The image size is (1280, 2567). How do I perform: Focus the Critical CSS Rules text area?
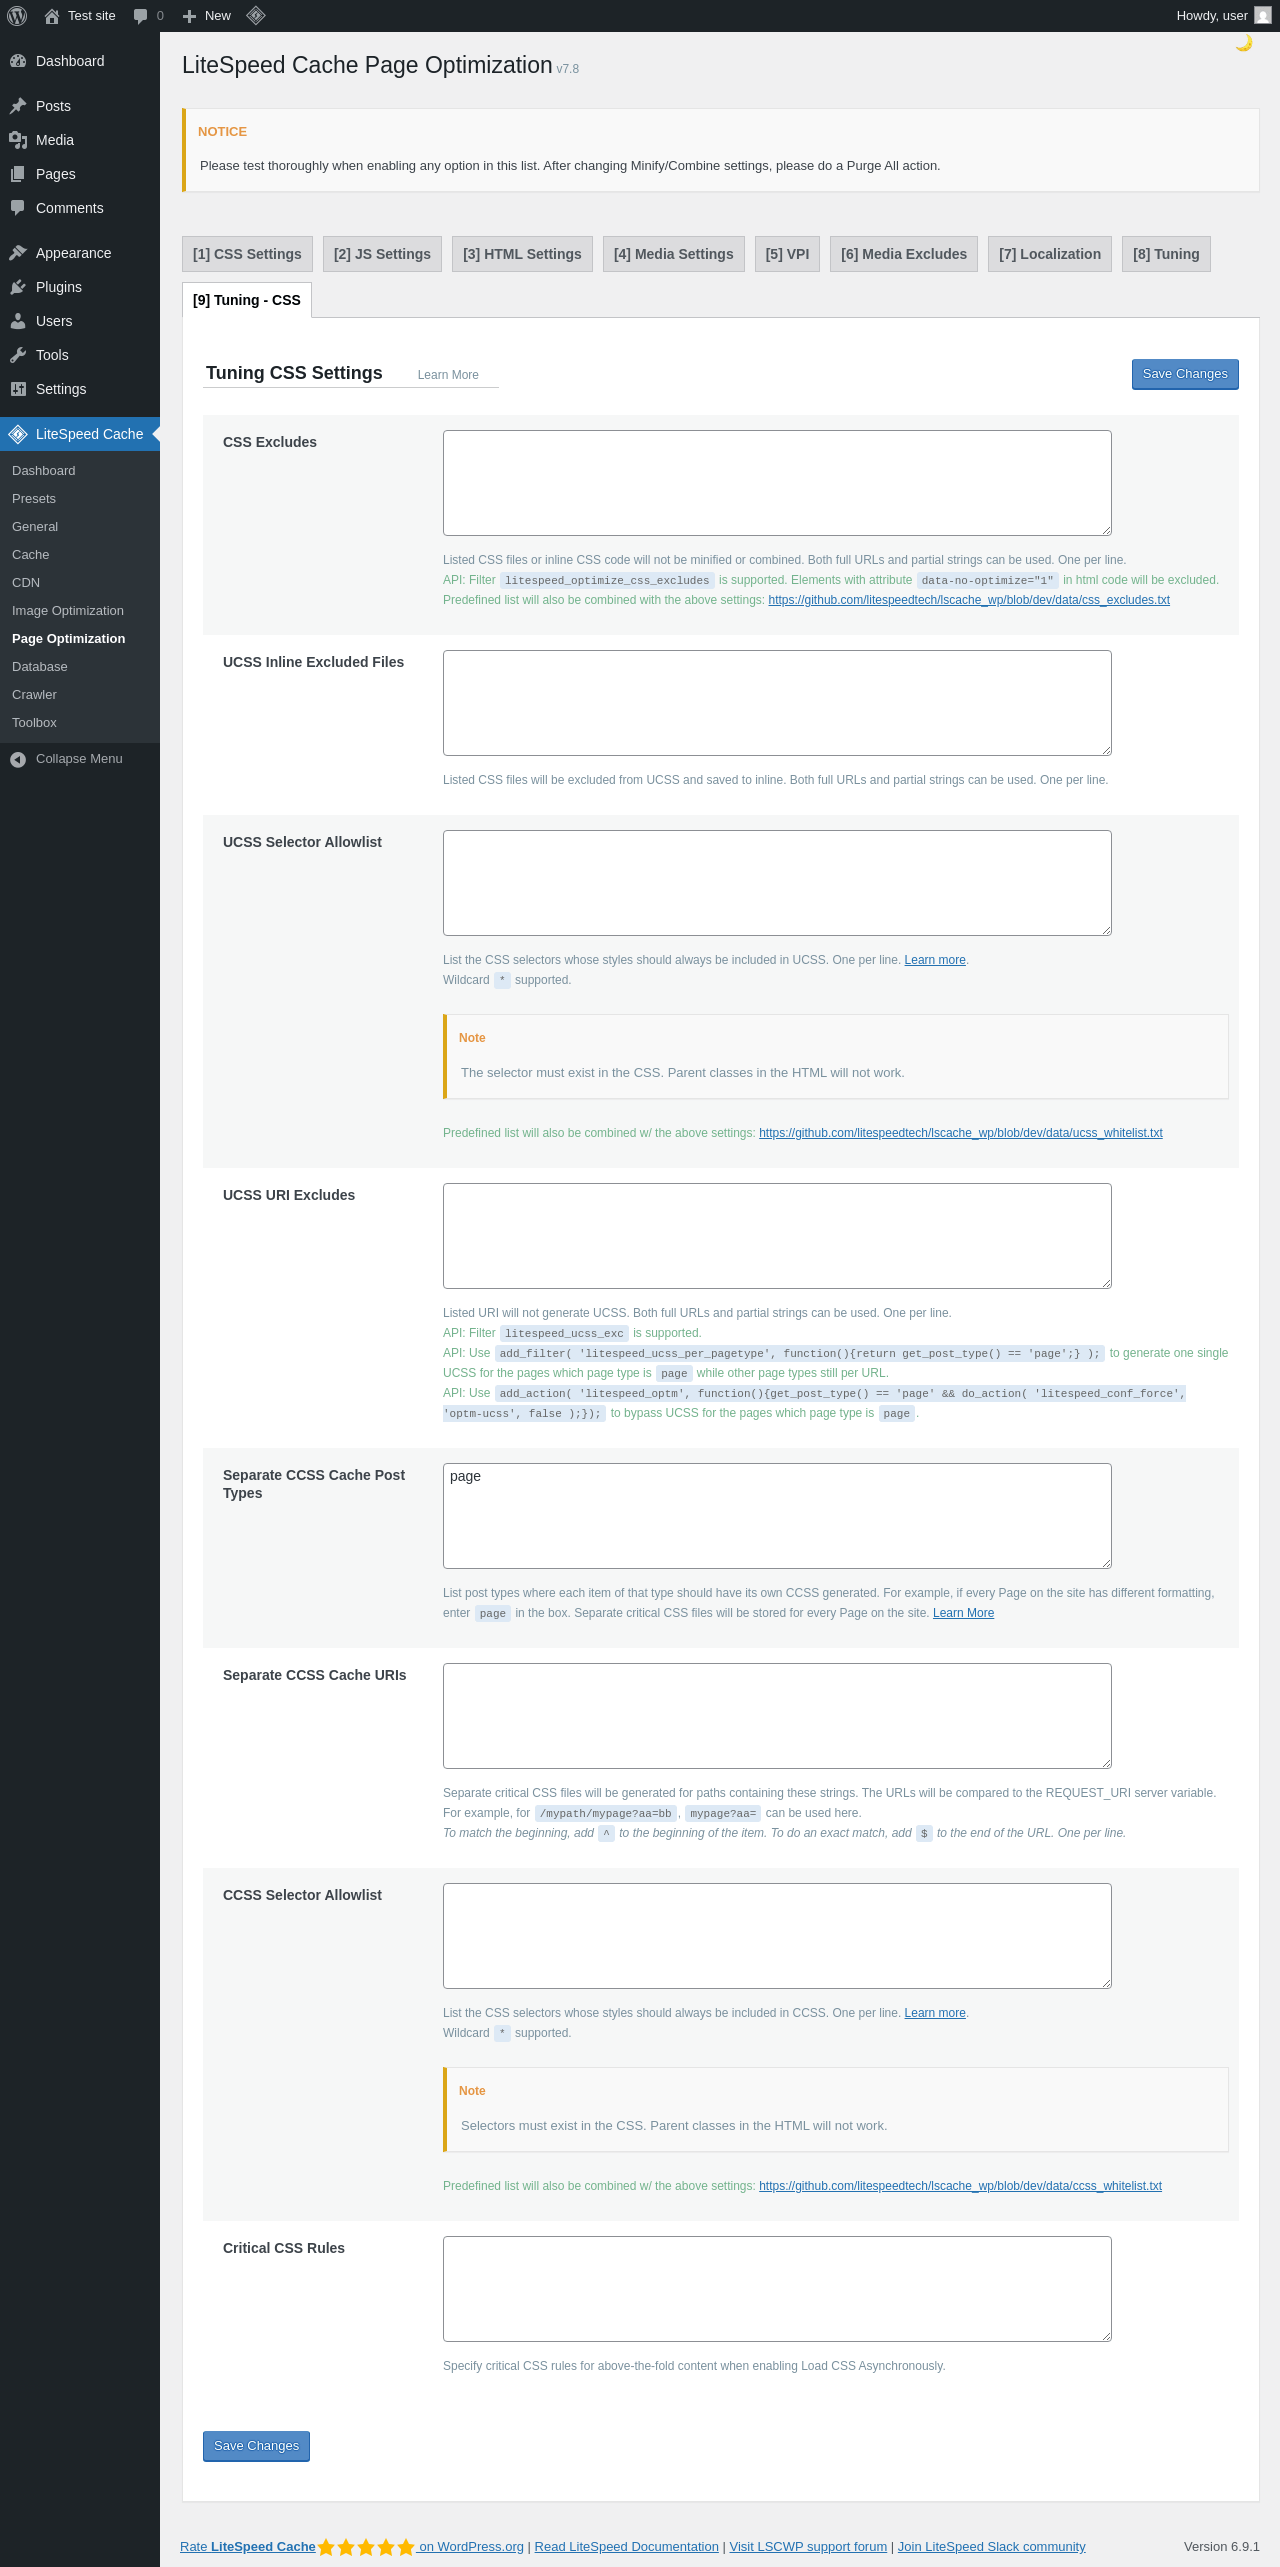777,2289
